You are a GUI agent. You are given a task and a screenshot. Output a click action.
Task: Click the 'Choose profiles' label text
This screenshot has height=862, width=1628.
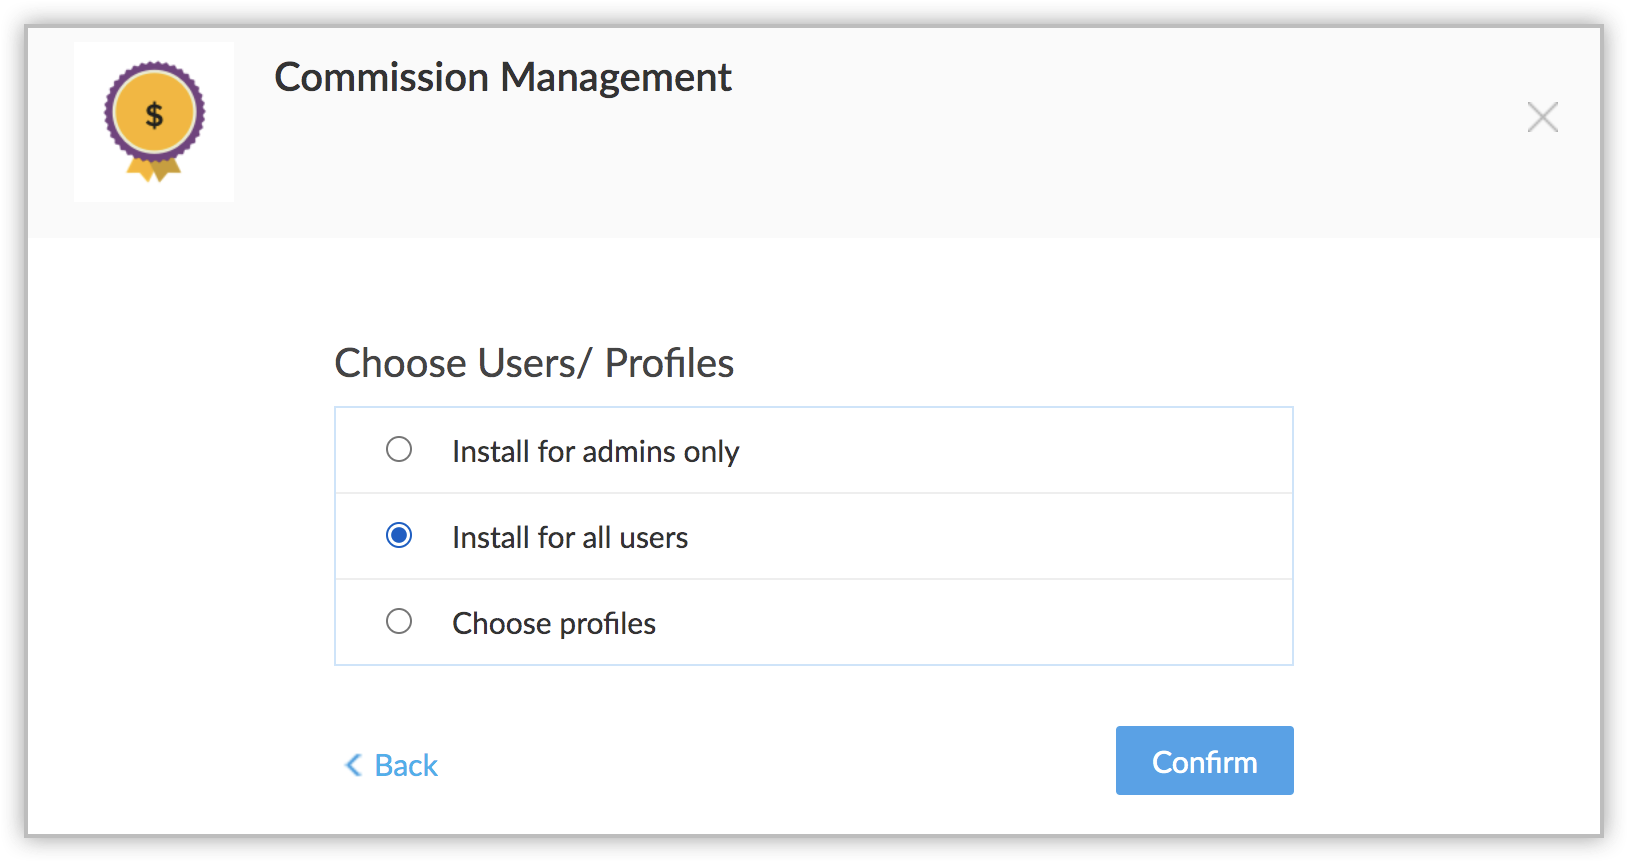[x=554, y=624]
